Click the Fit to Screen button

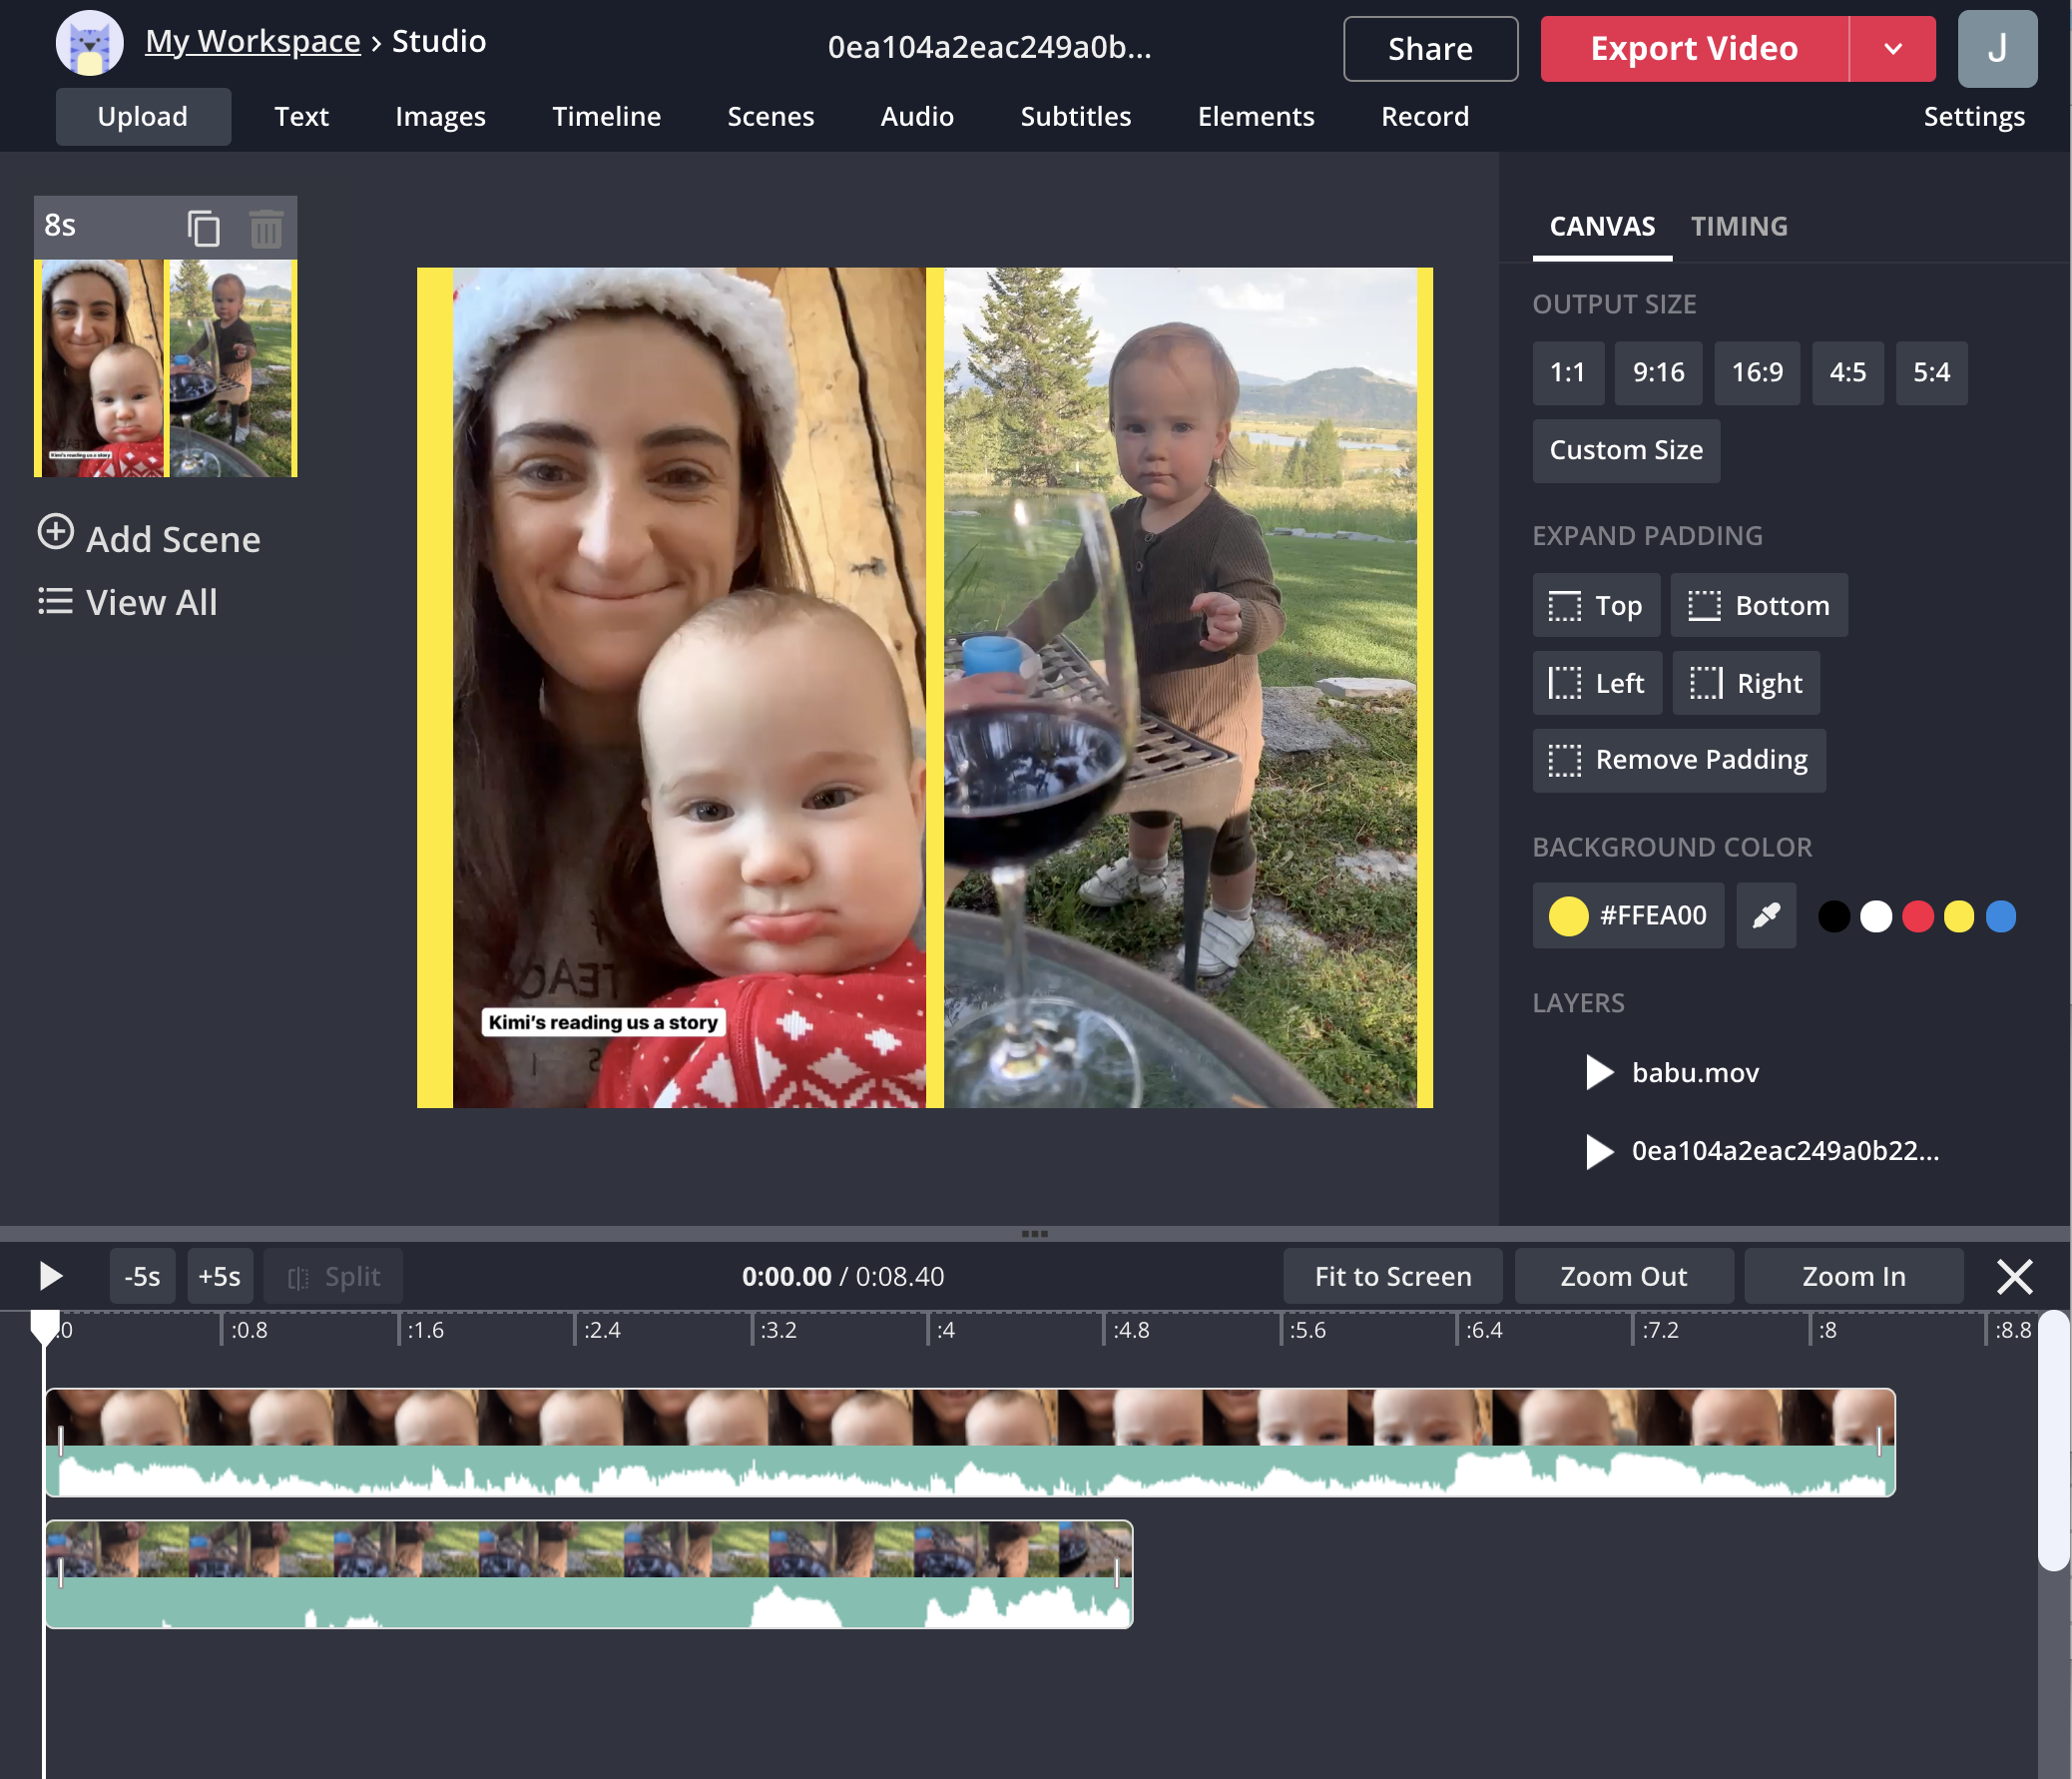(x=1392, y=1276)
